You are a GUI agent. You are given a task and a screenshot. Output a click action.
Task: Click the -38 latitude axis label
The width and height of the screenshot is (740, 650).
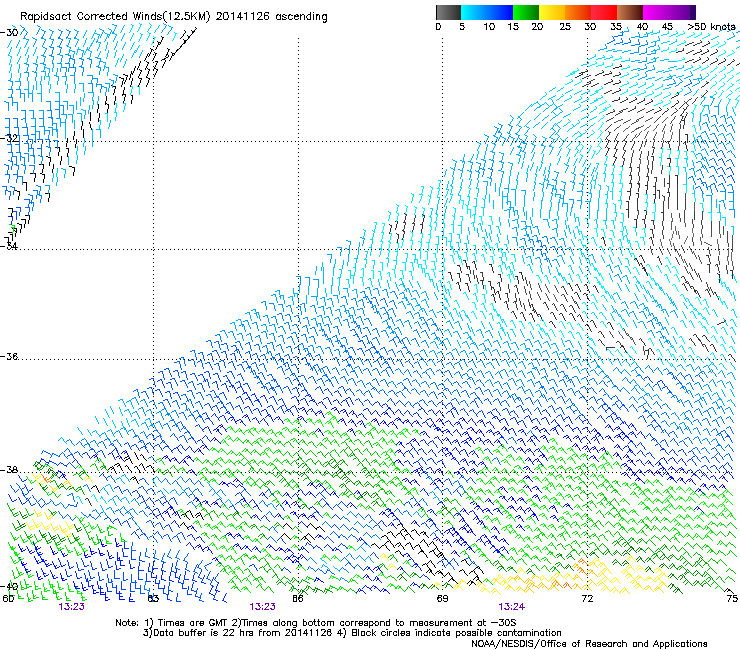tap(9, 470)
